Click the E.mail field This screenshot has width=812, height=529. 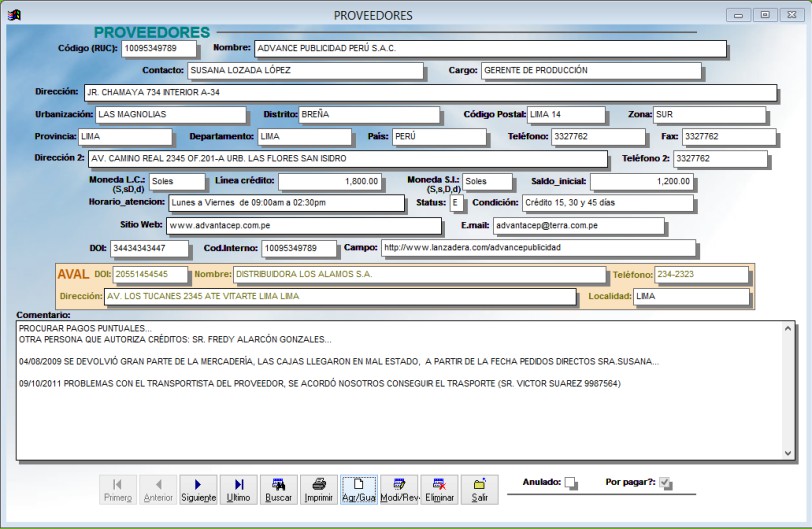pos(578,226)
